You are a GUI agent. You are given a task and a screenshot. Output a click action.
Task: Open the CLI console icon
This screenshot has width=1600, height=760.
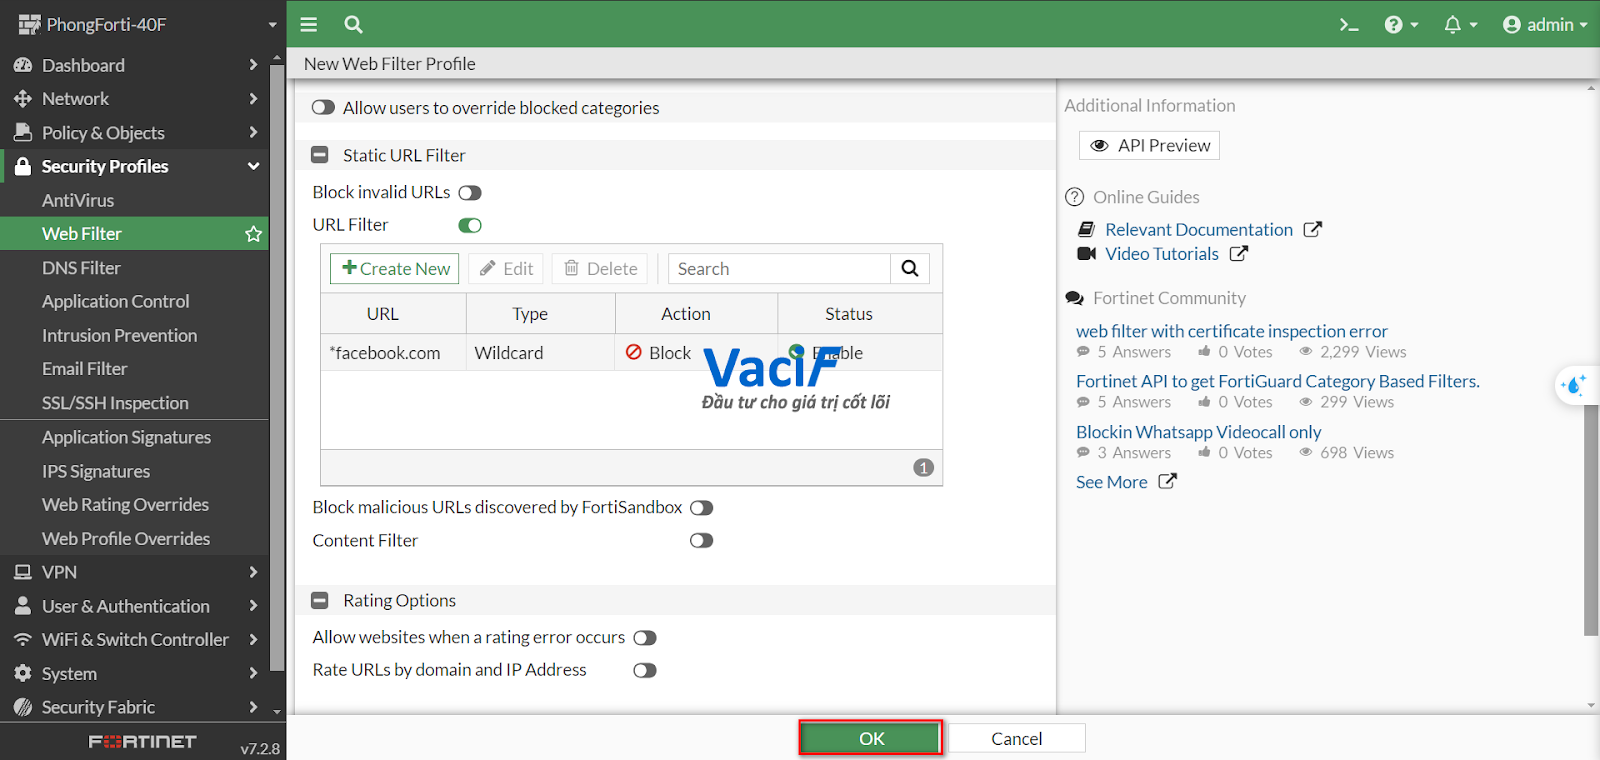[1349, 25]
